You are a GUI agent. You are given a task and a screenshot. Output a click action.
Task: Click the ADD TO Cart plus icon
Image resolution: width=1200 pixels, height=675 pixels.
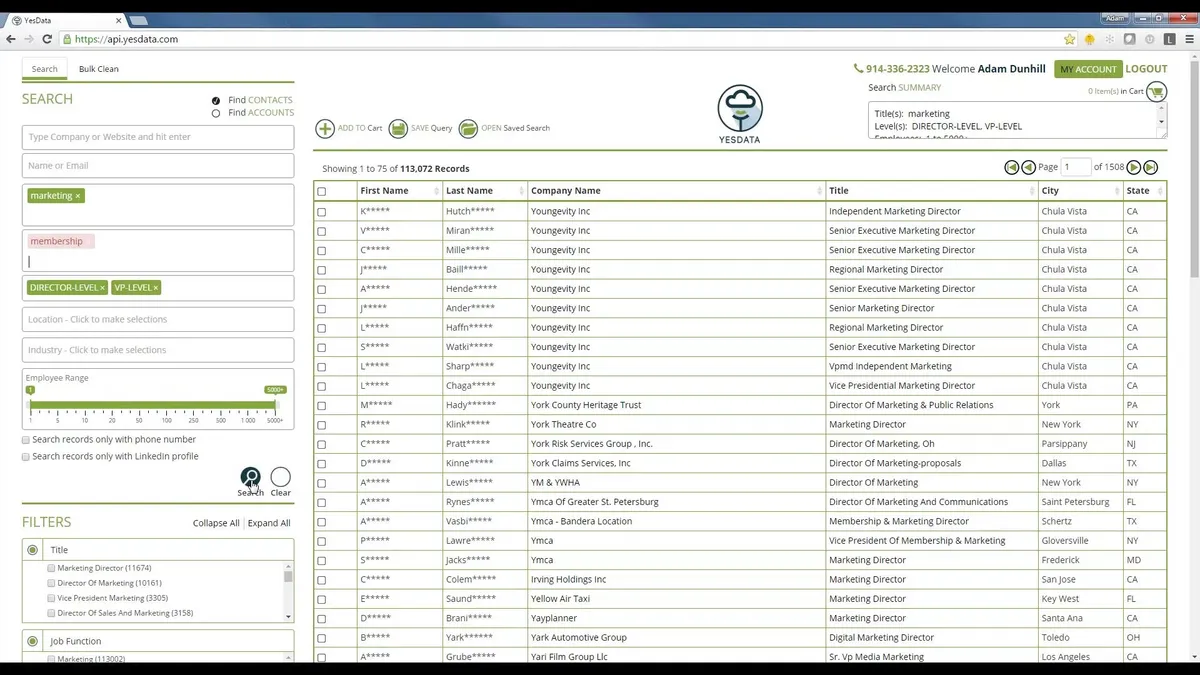click(x=325, y=128)
